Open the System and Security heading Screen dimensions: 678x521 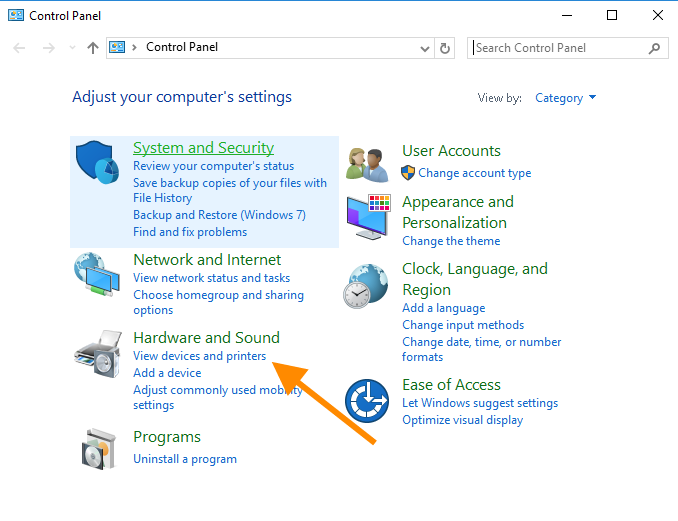tap(203, 148)
